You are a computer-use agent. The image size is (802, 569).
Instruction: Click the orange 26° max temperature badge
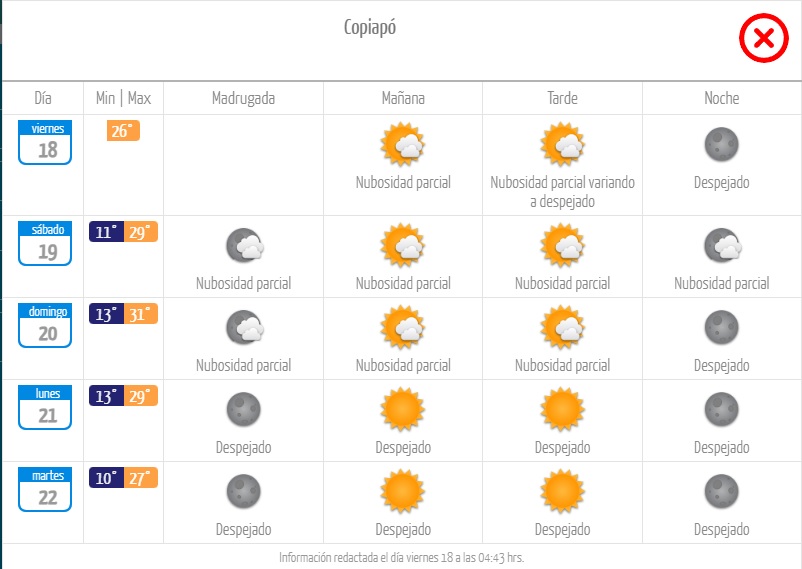123,130
